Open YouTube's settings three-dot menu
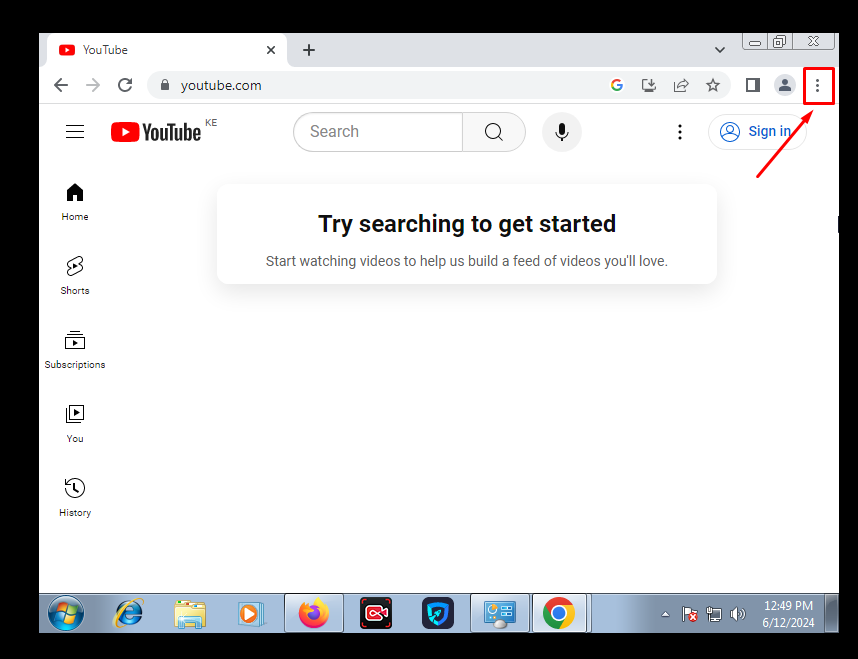 pyautogui.click(x=680, y=132)
